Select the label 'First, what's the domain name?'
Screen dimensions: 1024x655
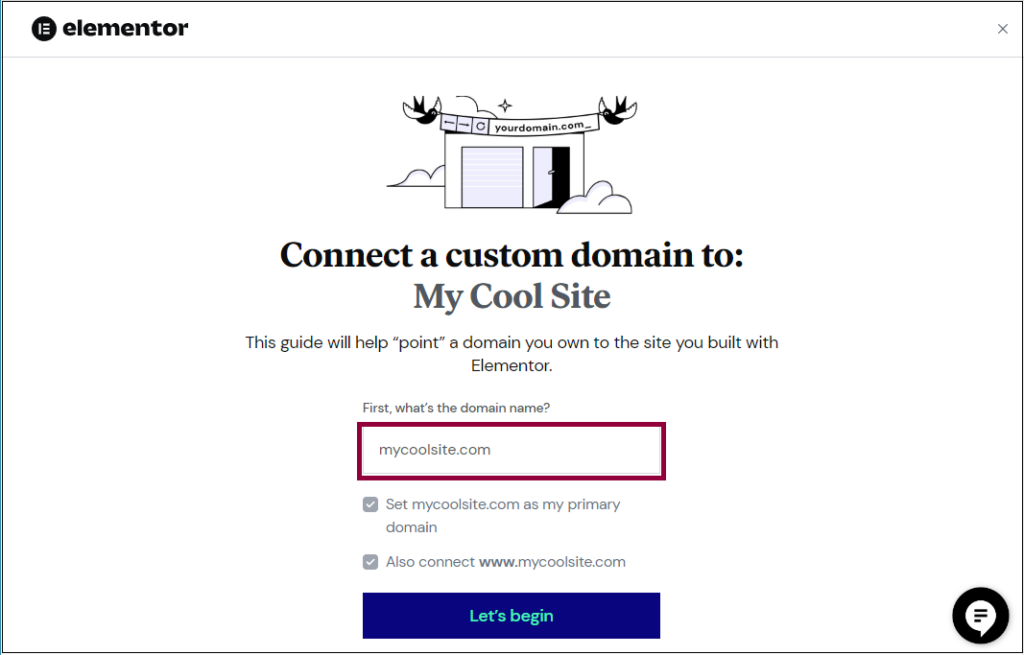click(456, 407)
